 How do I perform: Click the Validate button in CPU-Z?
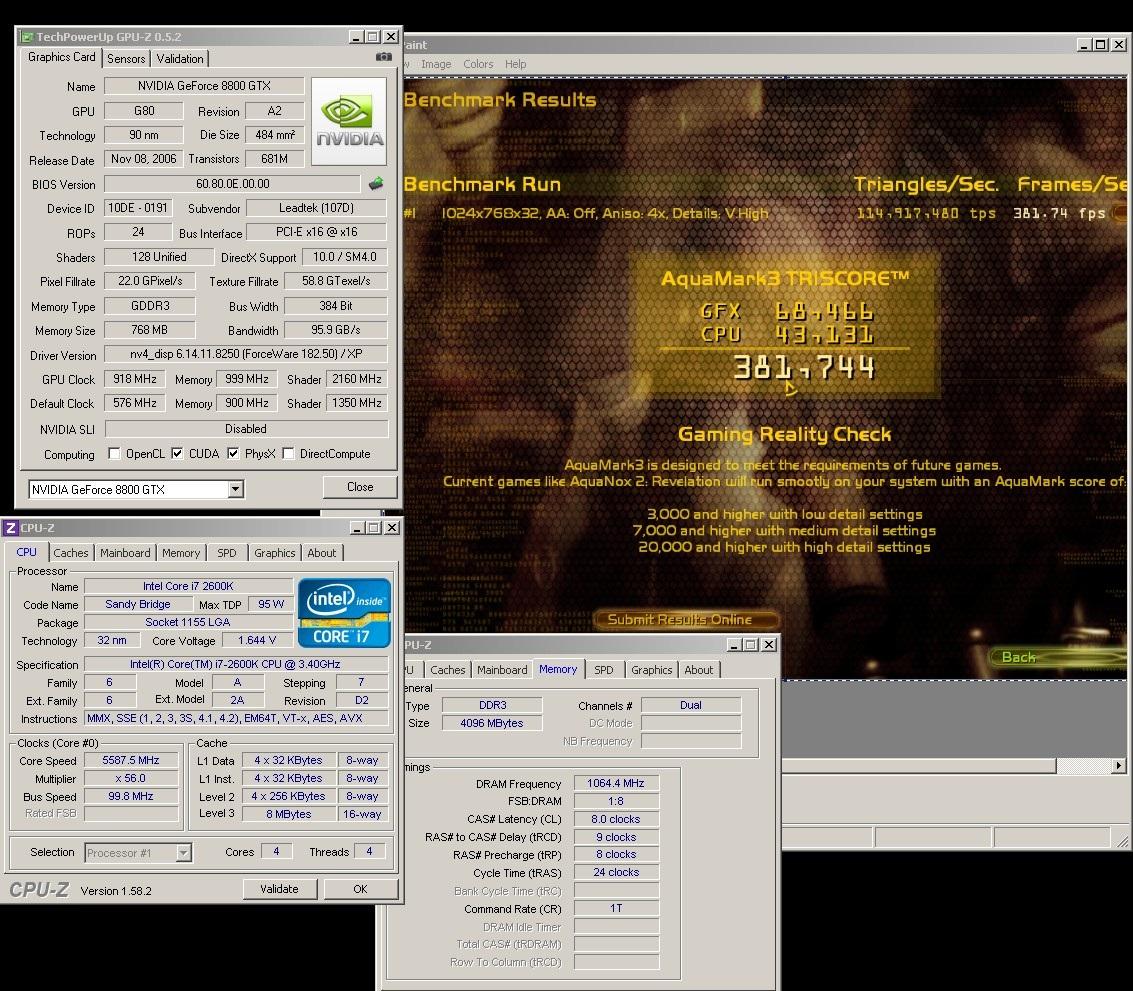coord(279,889)
